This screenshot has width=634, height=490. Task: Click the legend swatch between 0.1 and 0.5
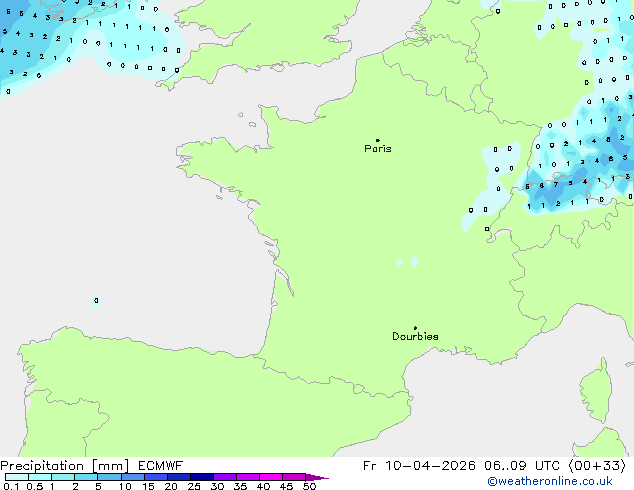pos(17,477)
